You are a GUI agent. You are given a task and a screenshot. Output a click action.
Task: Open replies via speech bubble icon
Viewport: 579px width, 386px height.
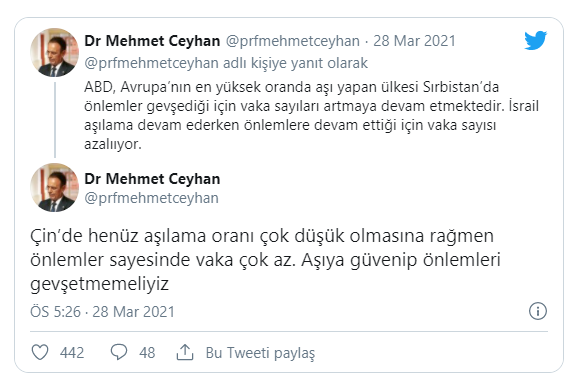[119, 352]
